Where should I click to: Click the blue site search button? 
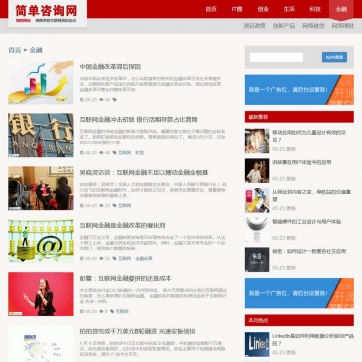tap(334, 57)
